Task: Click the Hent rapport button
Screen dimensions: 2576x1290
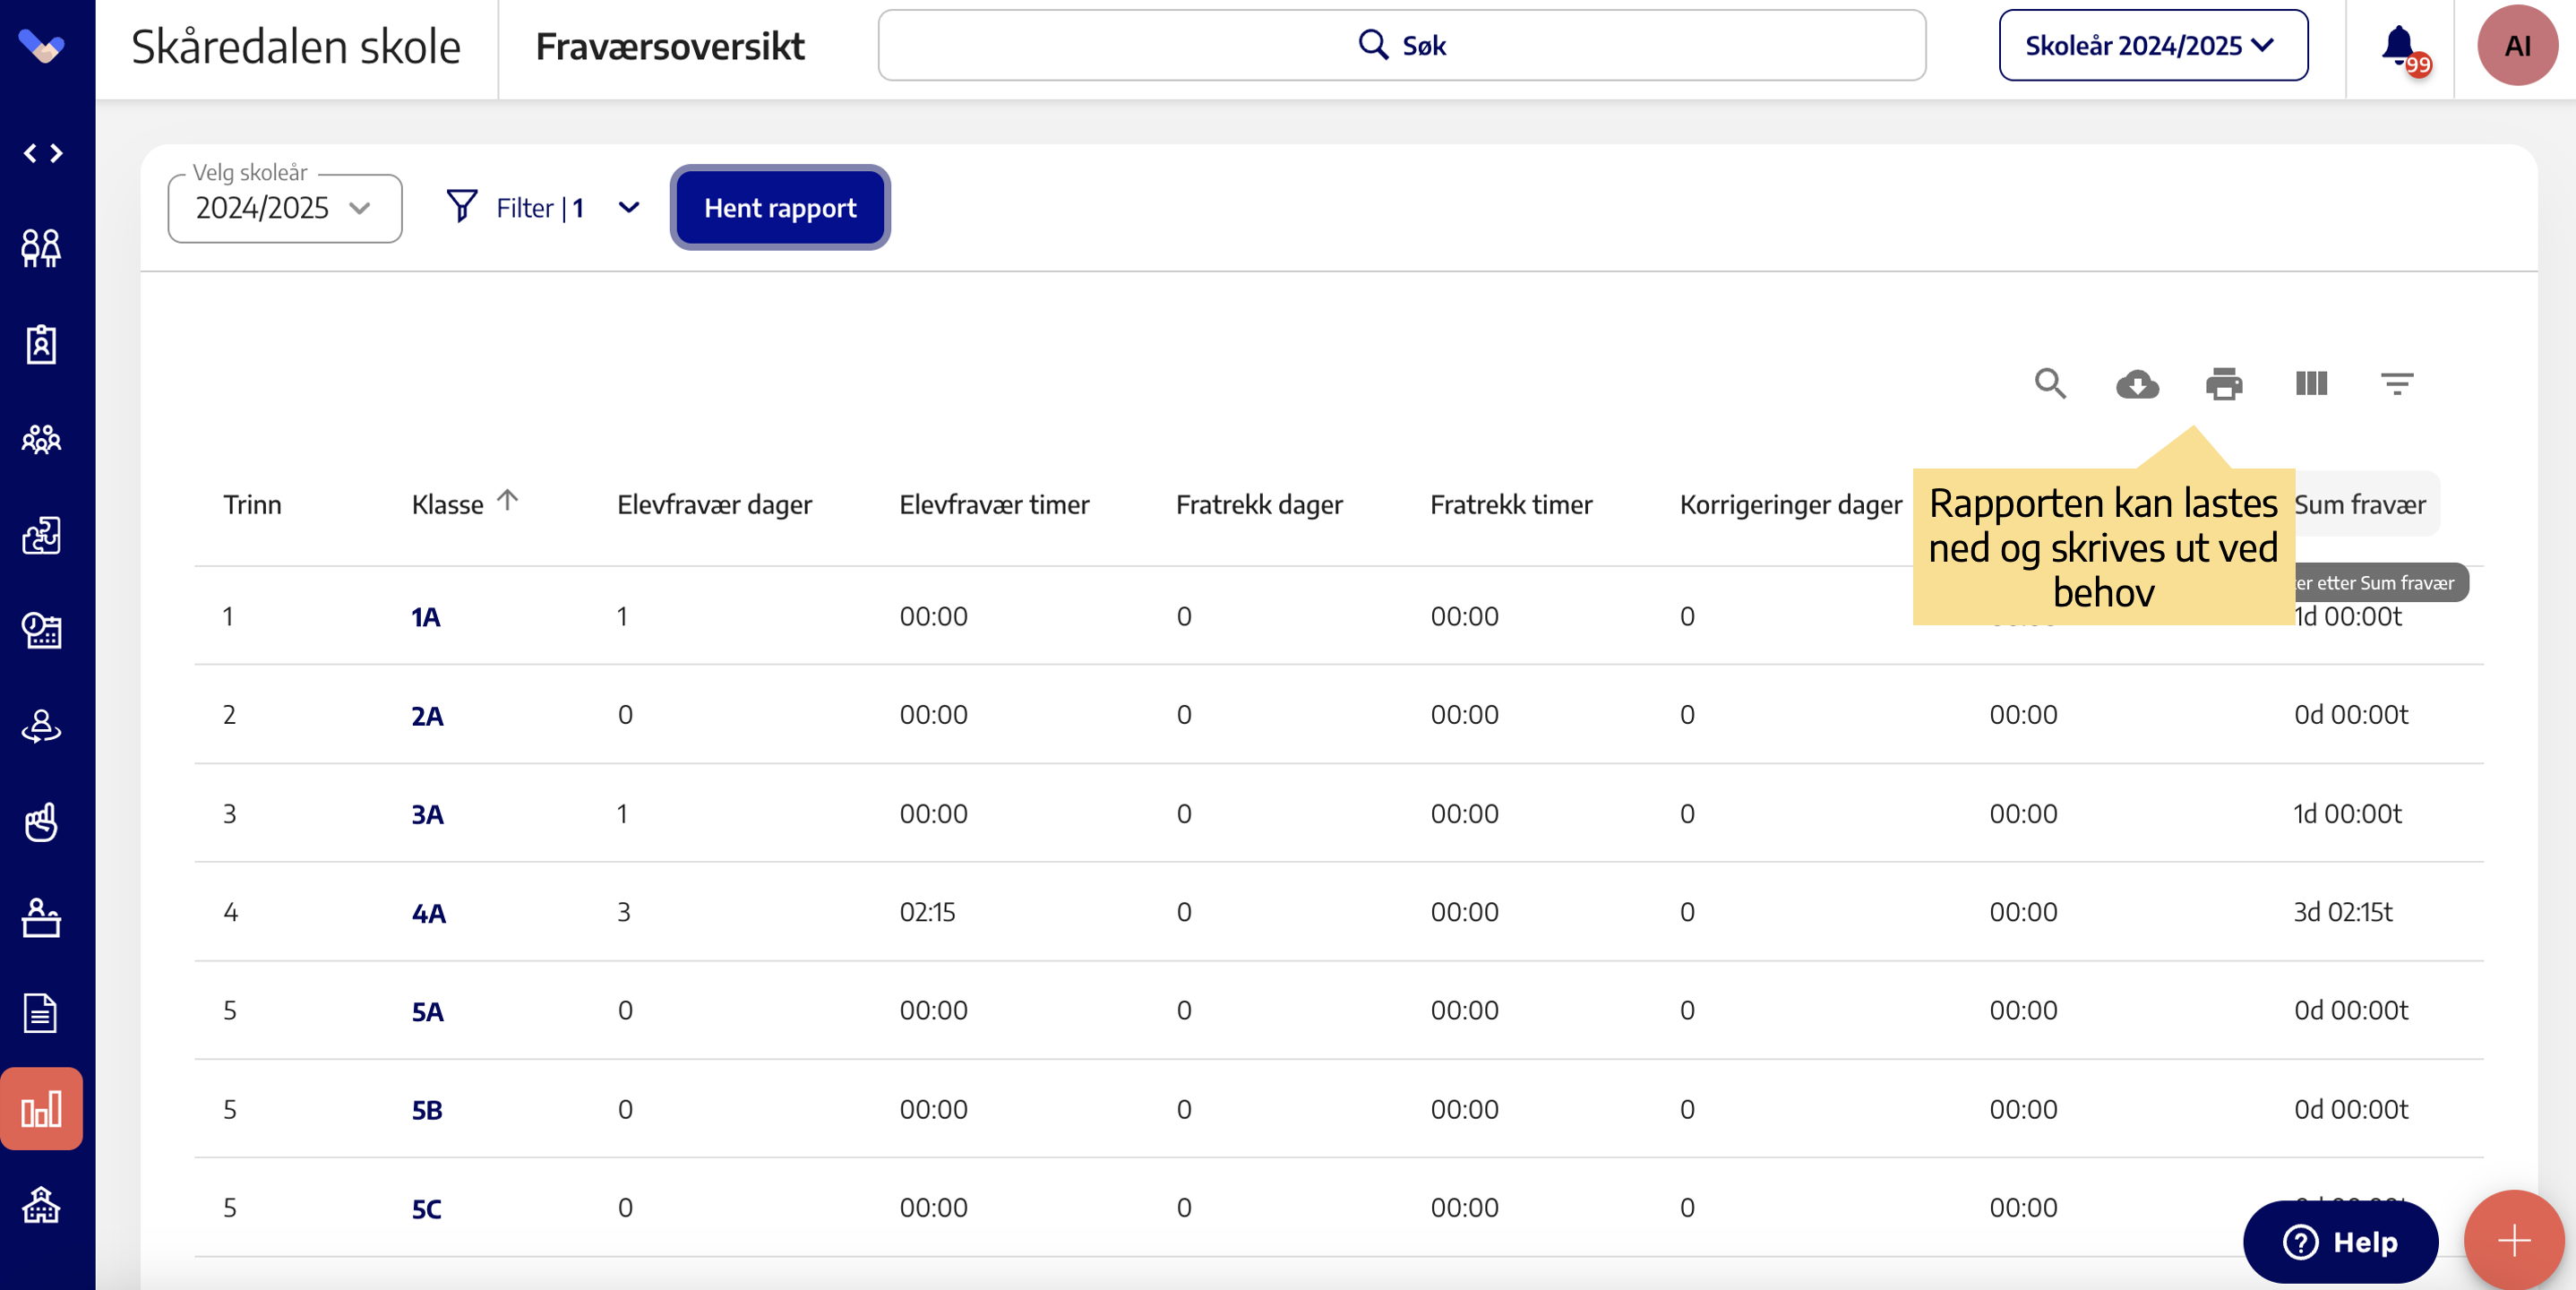Action: pos(780,208)
